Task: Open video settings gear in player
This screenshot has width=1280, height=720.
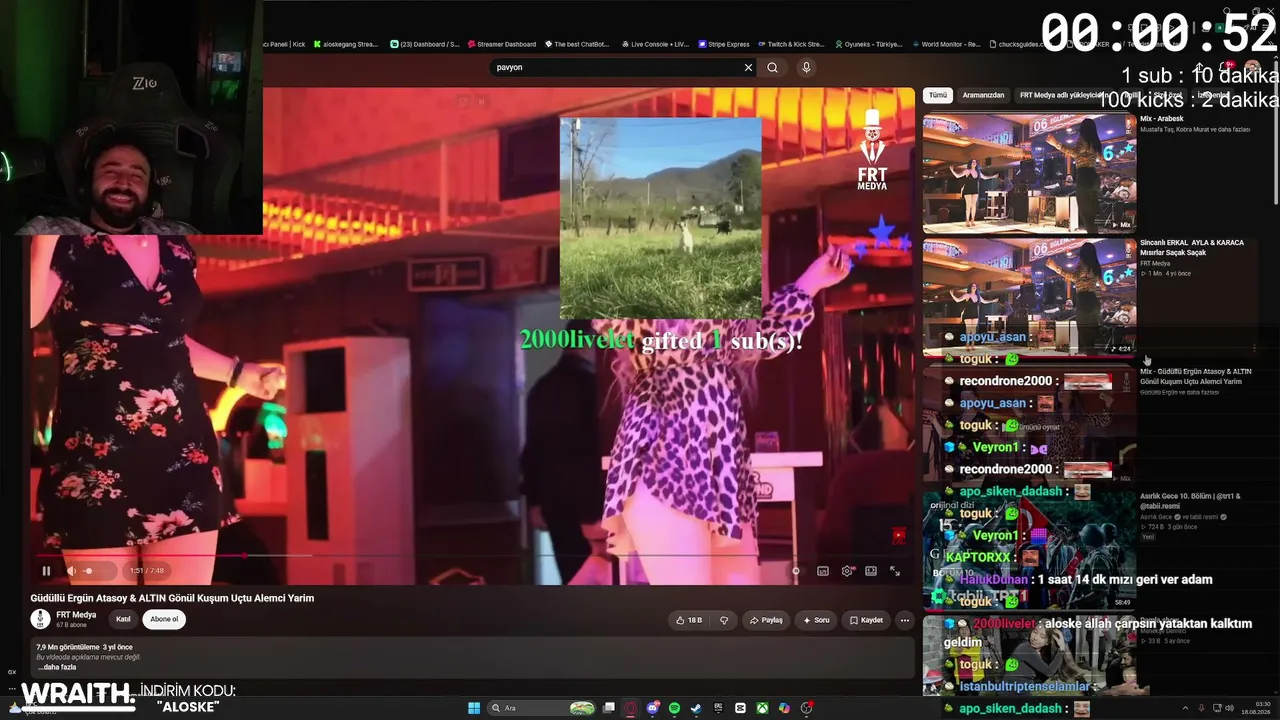Action: 847,571
